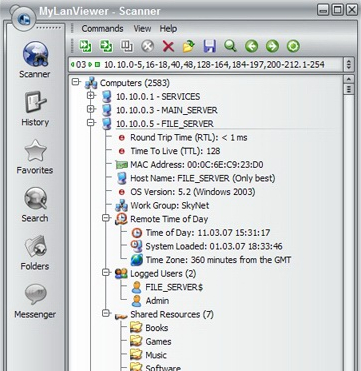Click the open folder toolbar icon
The width and height of the screenshot is (361, 371).
coord(189,46)
